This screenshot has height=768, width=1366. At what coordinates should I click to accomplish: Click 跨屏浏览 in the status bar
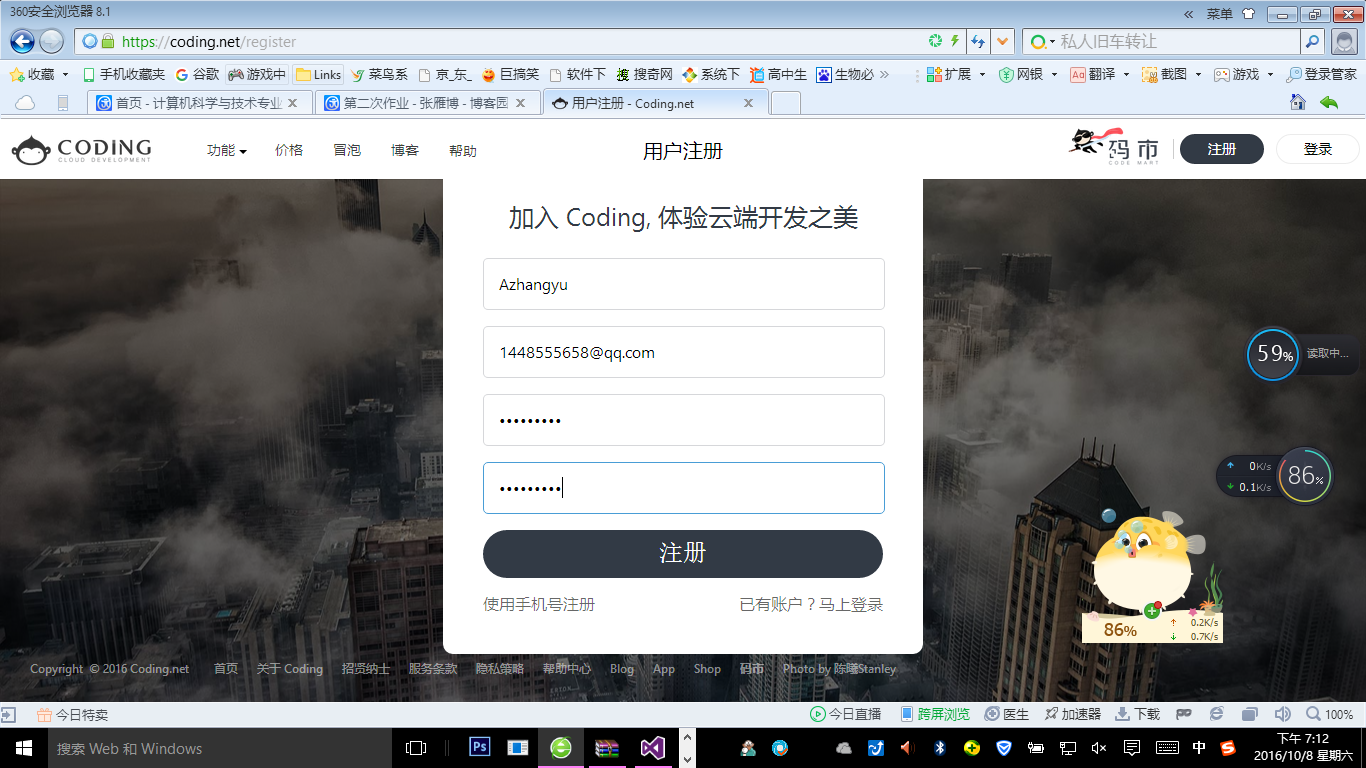click(x=935, y=714)
